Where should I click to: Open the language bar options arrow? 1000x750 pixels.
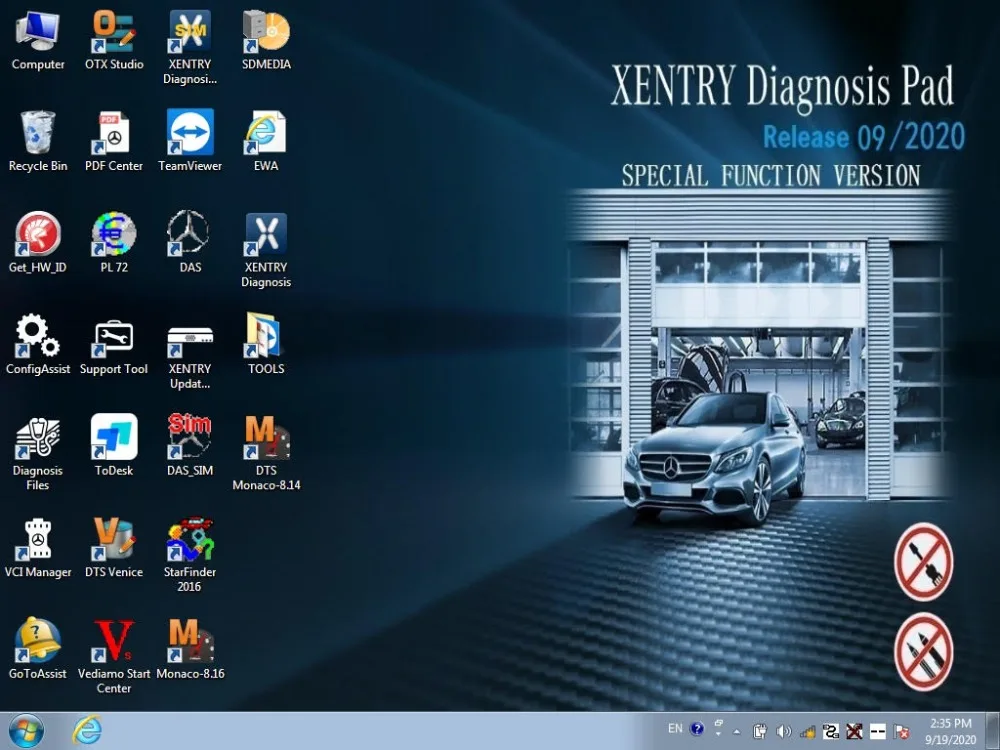[x=718, y=734]
